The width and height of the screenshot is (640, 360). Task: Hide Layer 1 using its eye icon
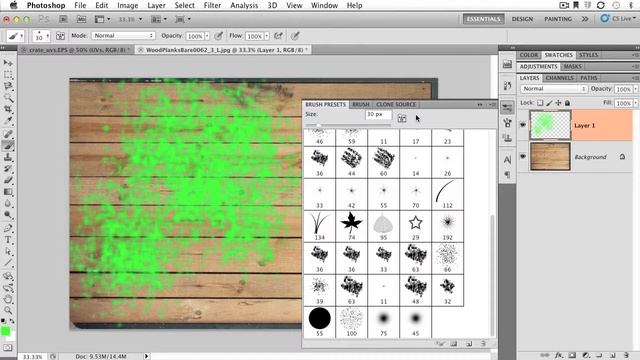click(x=523, y=125)
